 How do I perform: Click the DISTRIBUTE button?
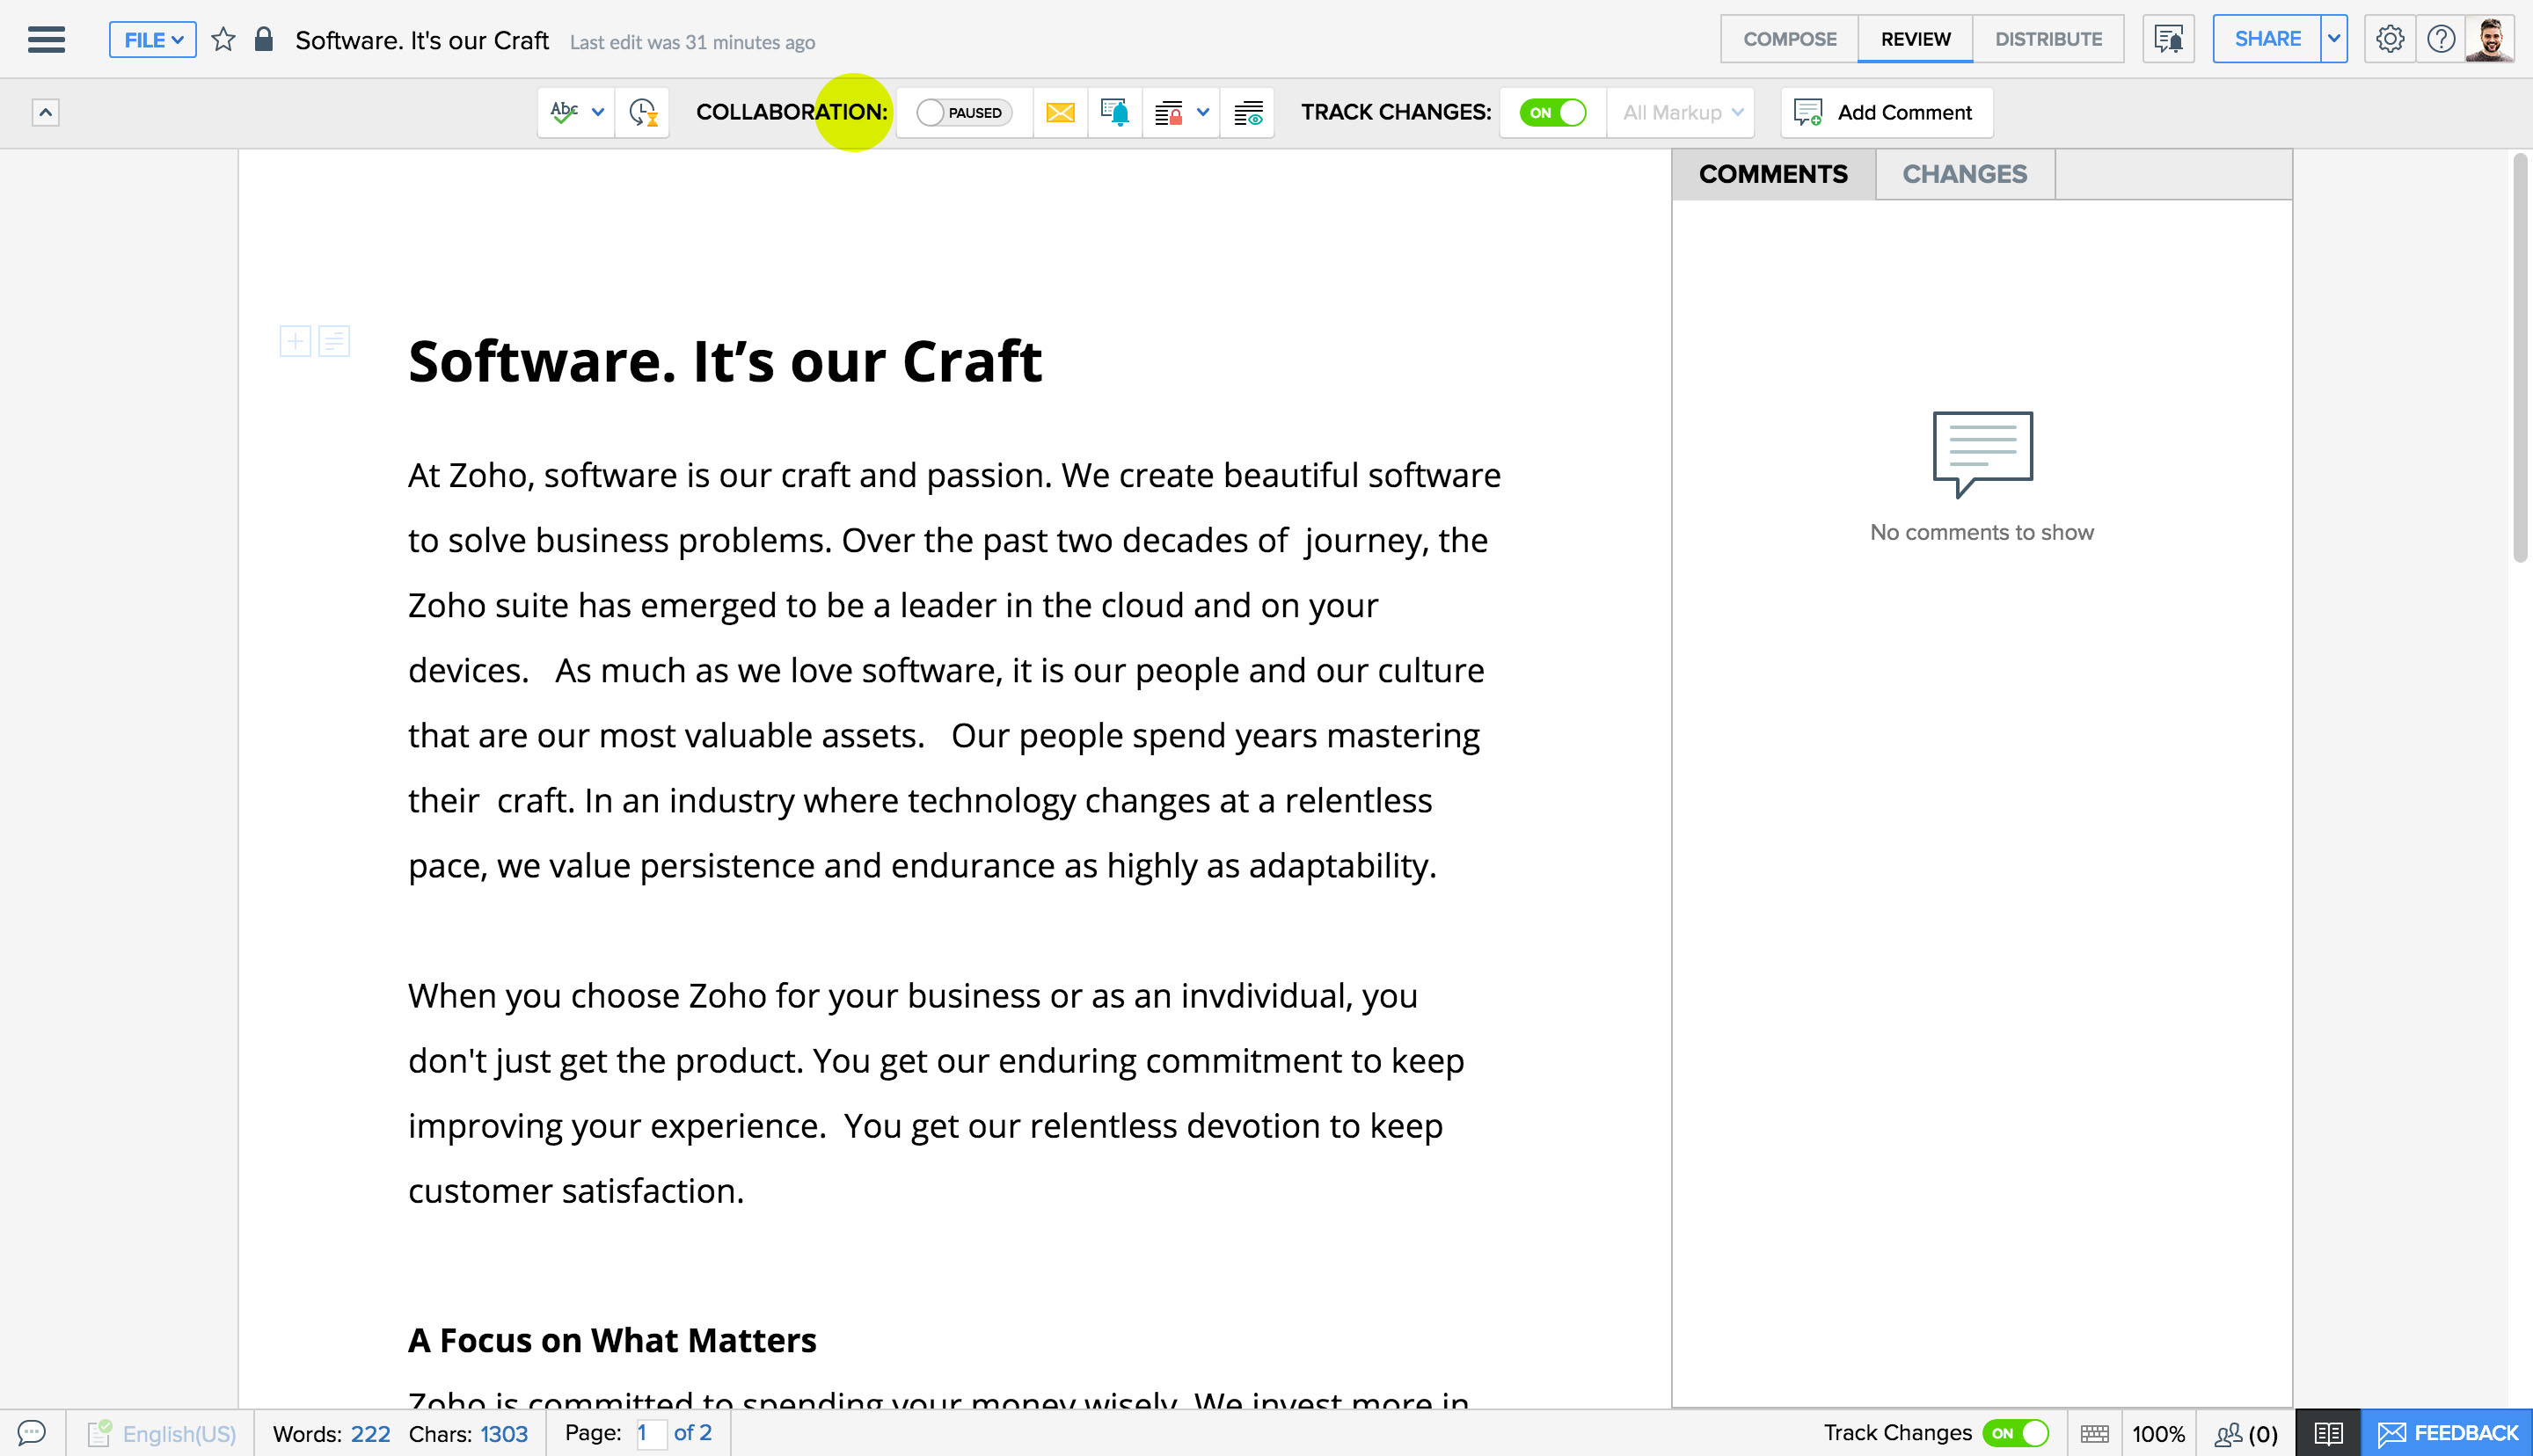pos(2048,39)
